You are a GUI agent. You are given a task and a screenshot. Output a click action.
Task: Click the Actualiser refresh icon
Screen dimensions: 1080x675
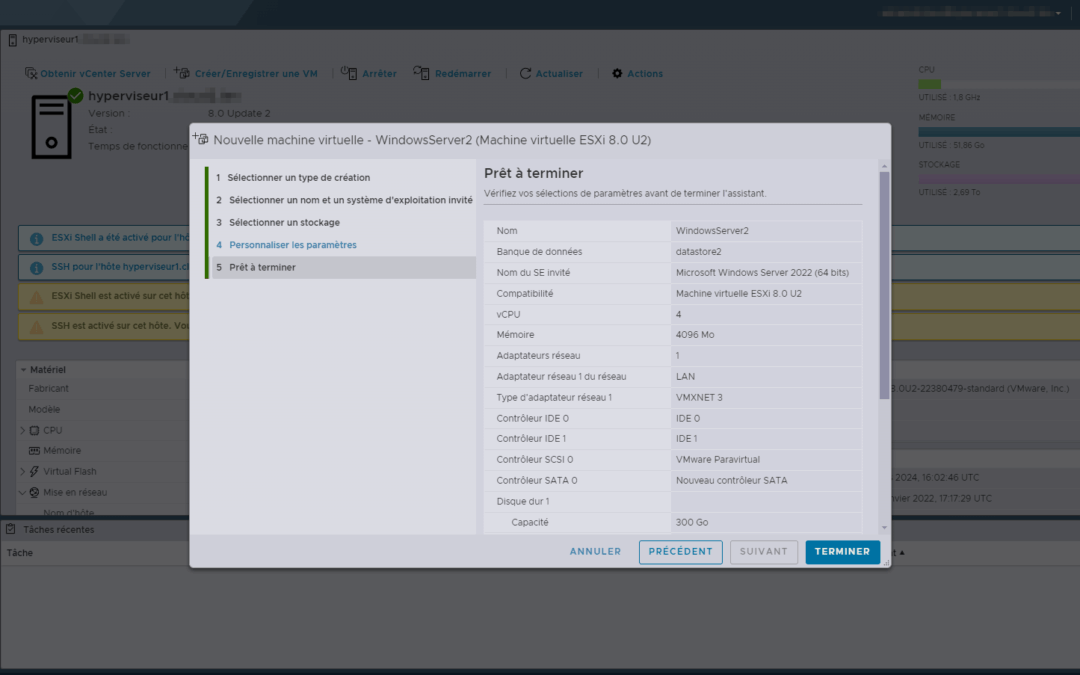point(526,73)
